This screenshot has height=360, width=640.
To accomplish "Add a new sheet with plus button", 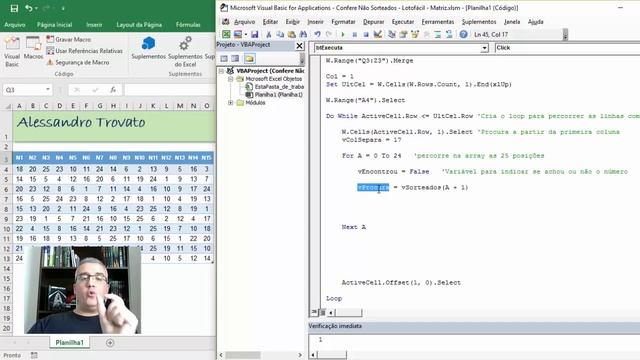I will pyautogui.click(x=110, y=343).
